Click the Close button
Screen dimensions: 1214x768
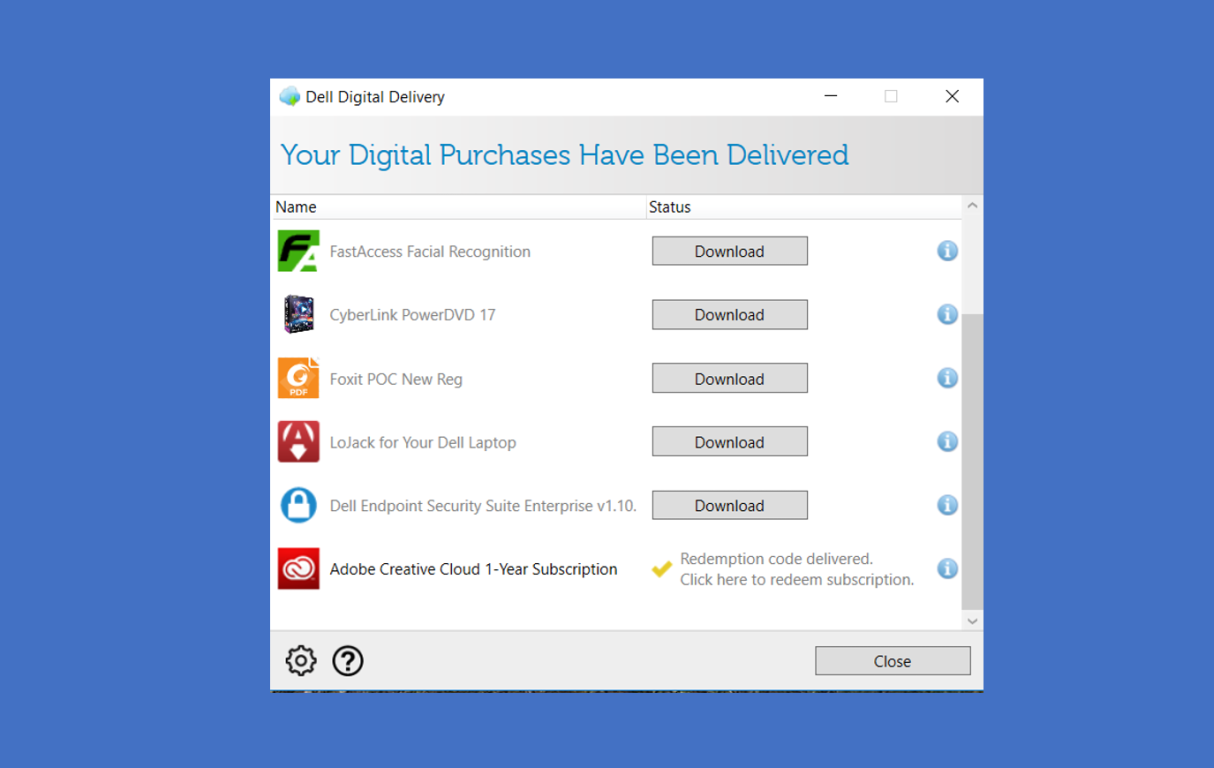pos(893,661)
